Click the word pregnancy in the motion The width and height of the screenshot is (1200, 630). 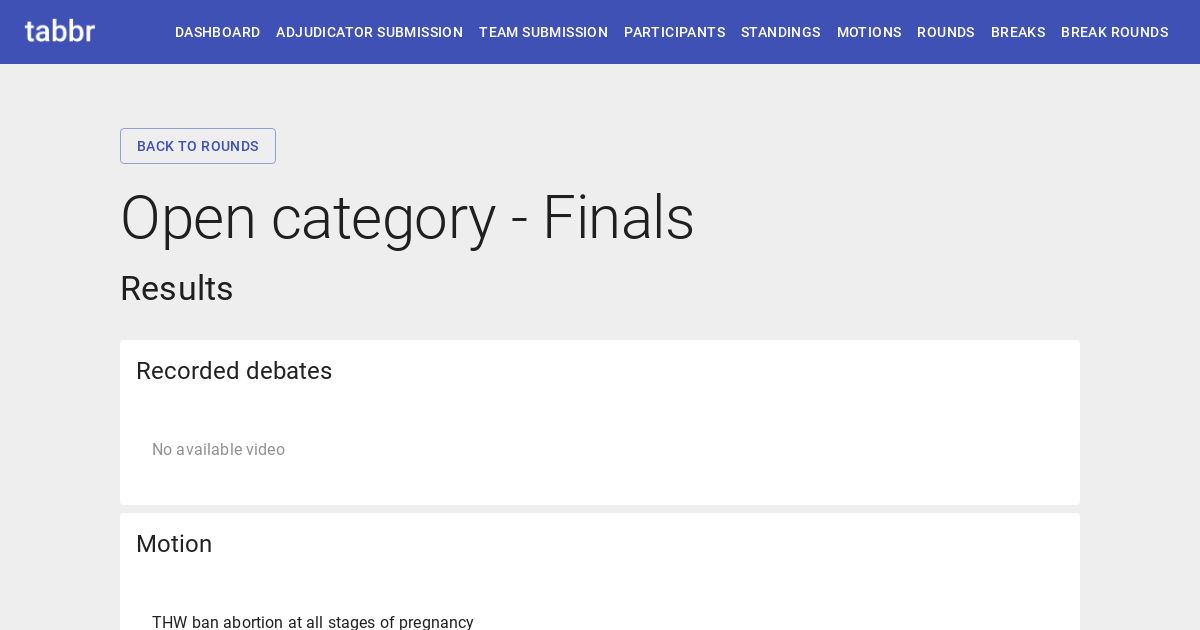tap(436, 622)
